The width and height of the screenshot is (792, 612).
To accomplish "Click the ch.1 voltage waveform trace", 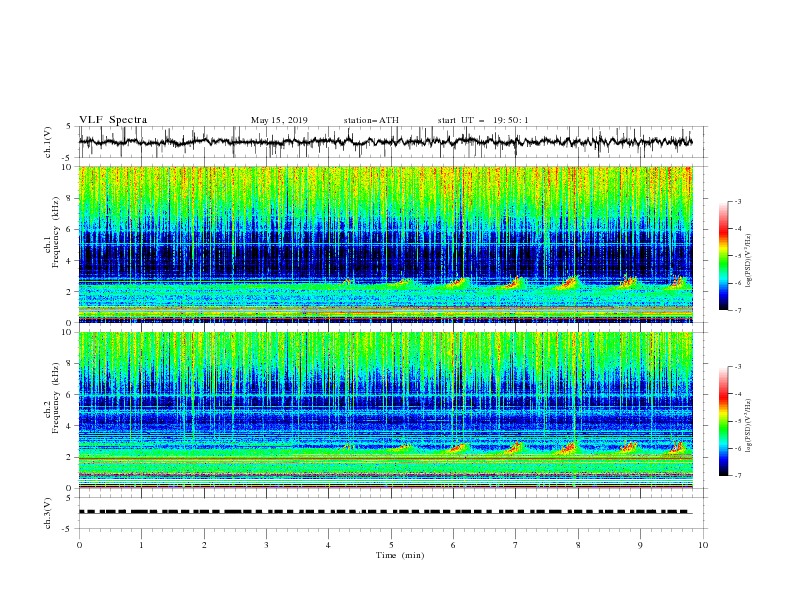I will pos(386,142).
